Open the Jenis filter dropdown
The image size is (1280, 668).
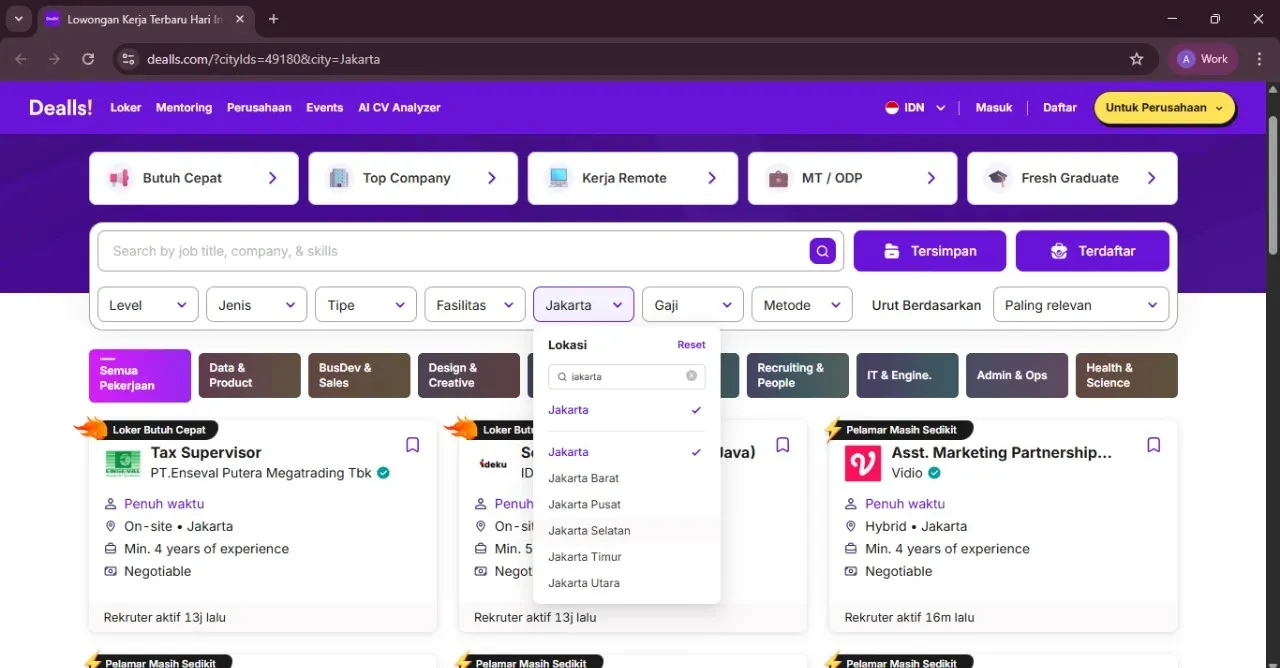click(257, 305)
